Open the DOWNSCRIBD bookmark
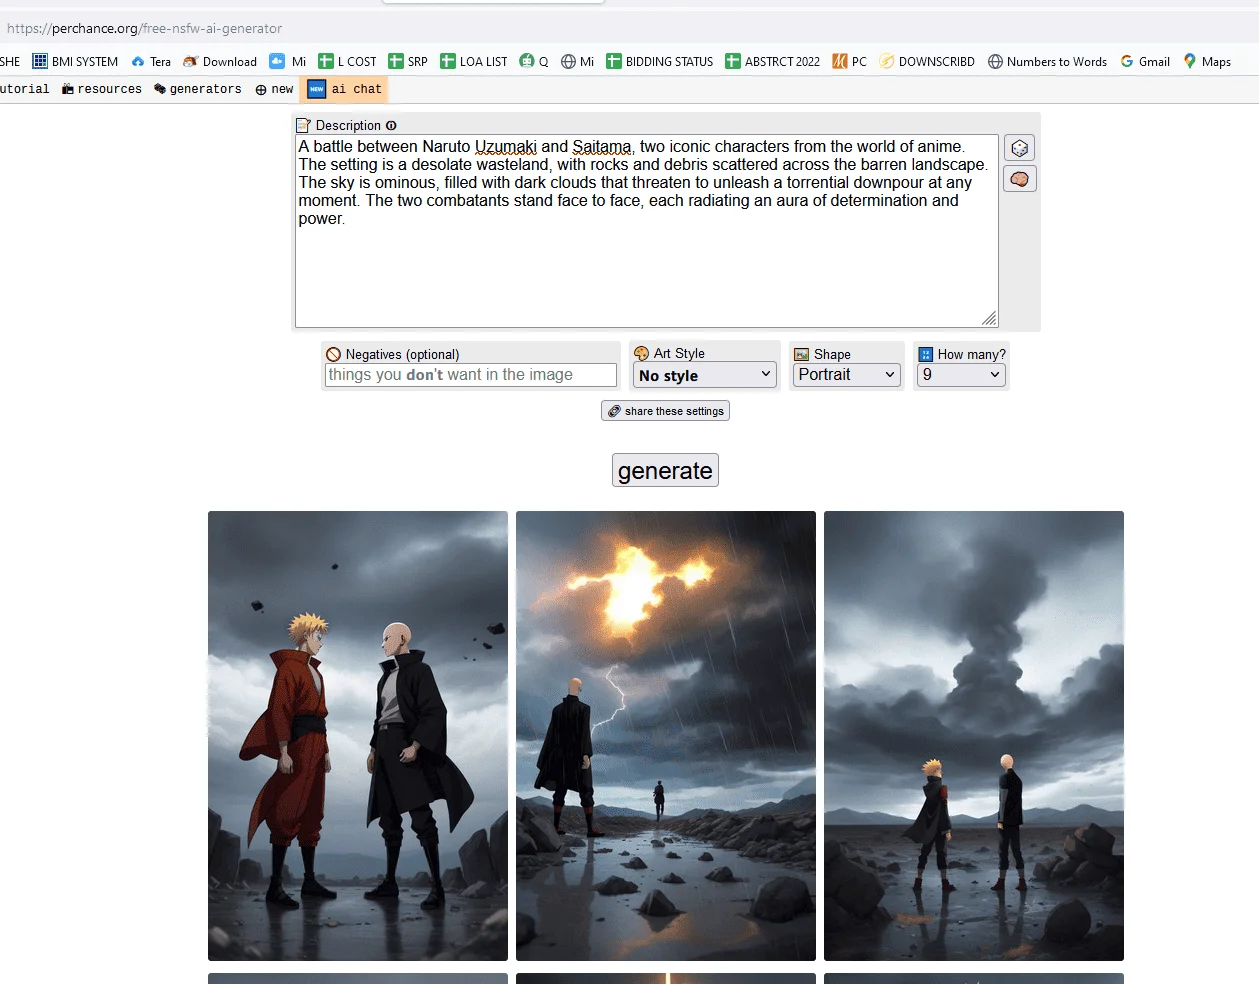1259x984 pixels. pos(927,61)
